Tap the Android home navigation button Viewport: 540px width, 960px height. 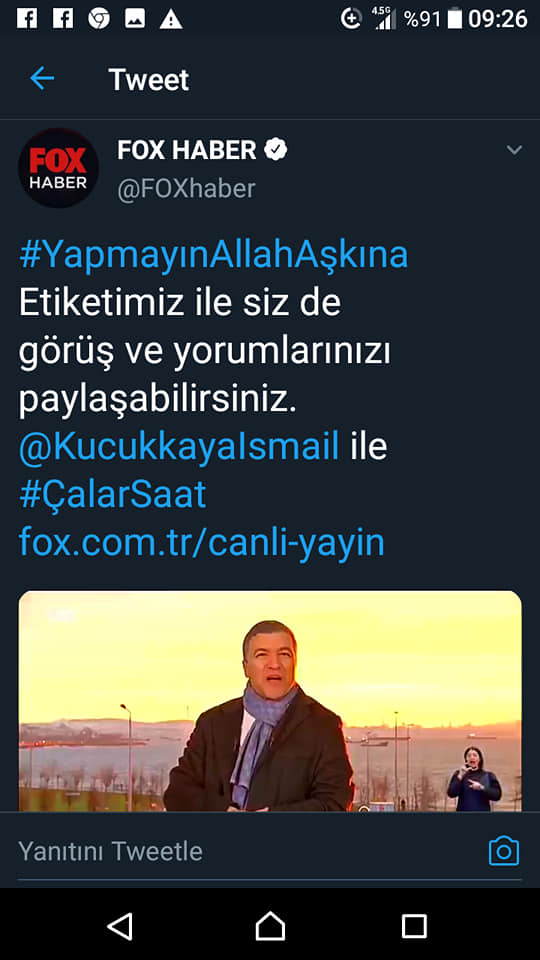tap(270, 926)
